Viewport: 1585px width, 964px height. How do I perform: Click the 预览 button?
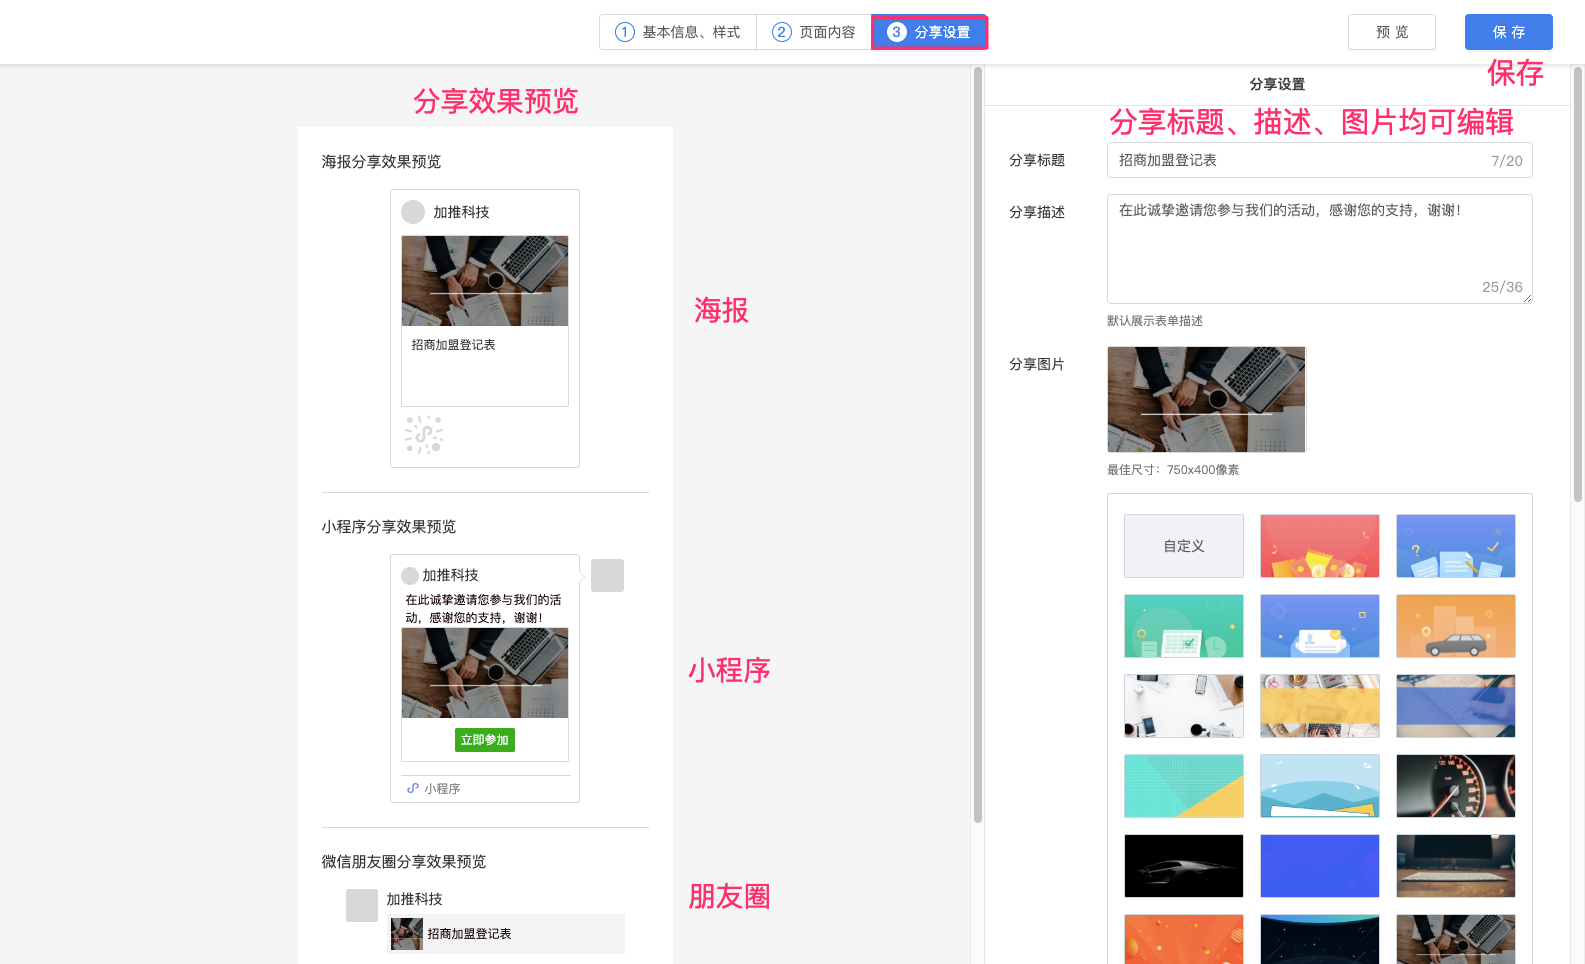pyautogui.click(x=1391, y=32)
